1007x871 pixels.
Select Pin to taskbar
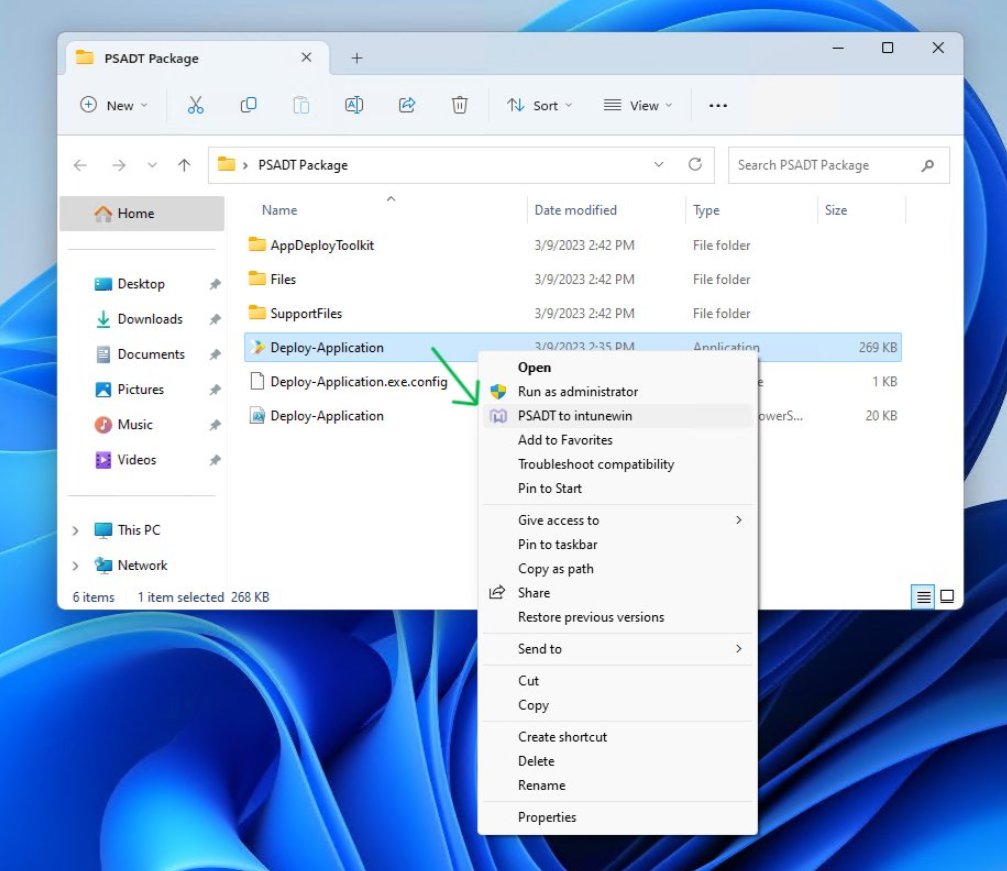click(617, 545)
